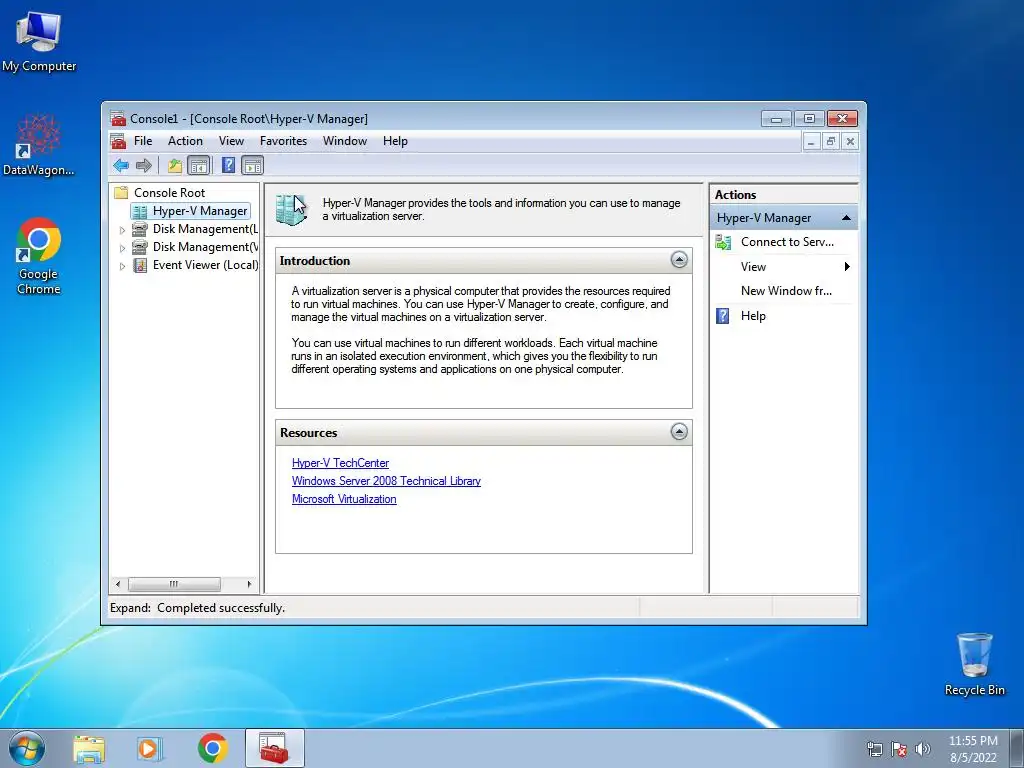This screenshot has height=768, width=1024.
Task: Click New Window fr... in Actions pane
Action: click(786, 291)
